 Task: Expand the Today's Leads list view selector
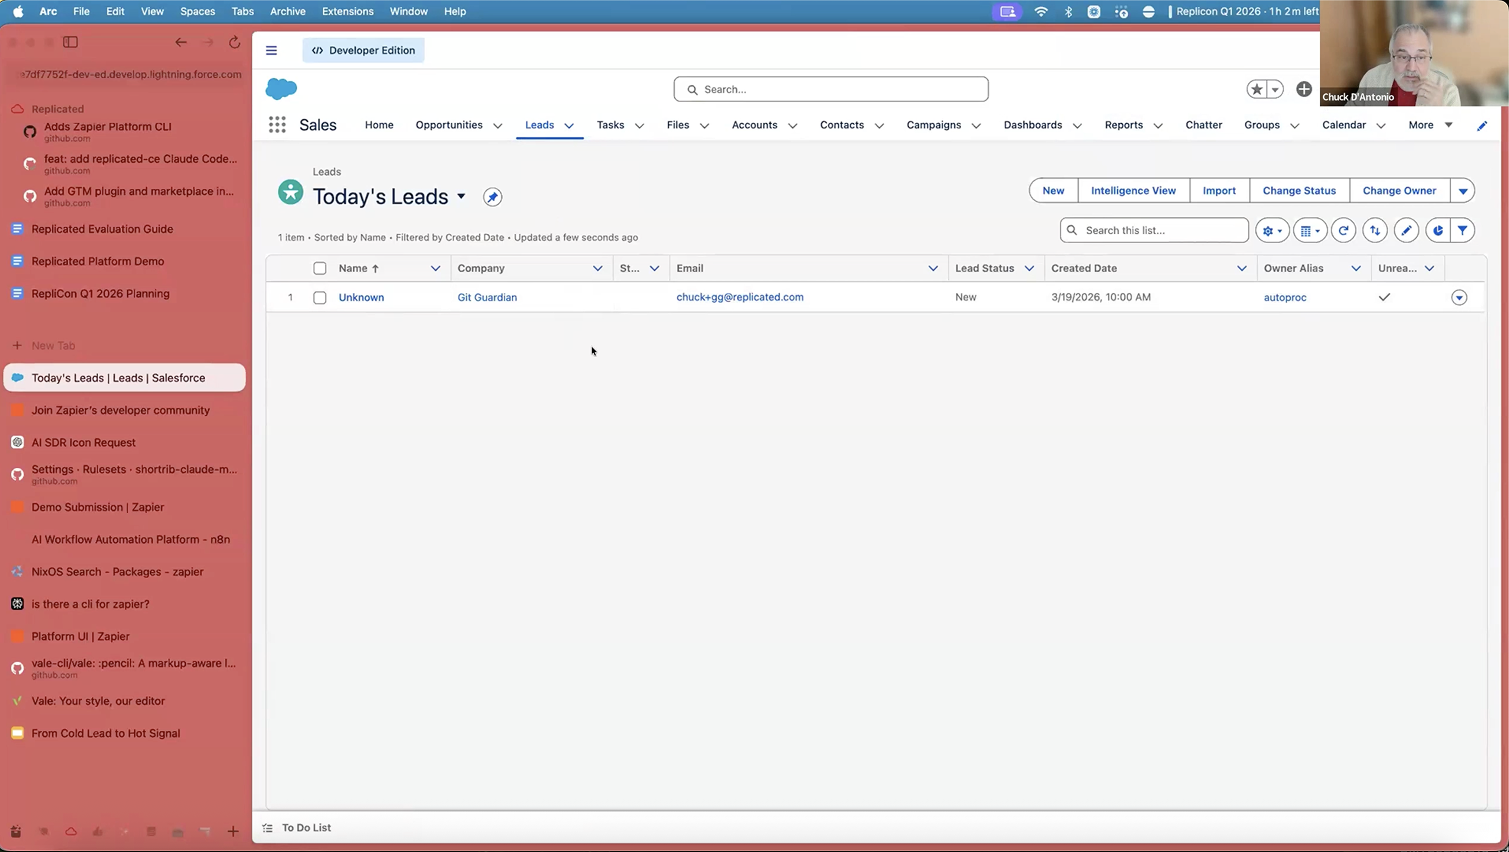click(x=461, y=196)
